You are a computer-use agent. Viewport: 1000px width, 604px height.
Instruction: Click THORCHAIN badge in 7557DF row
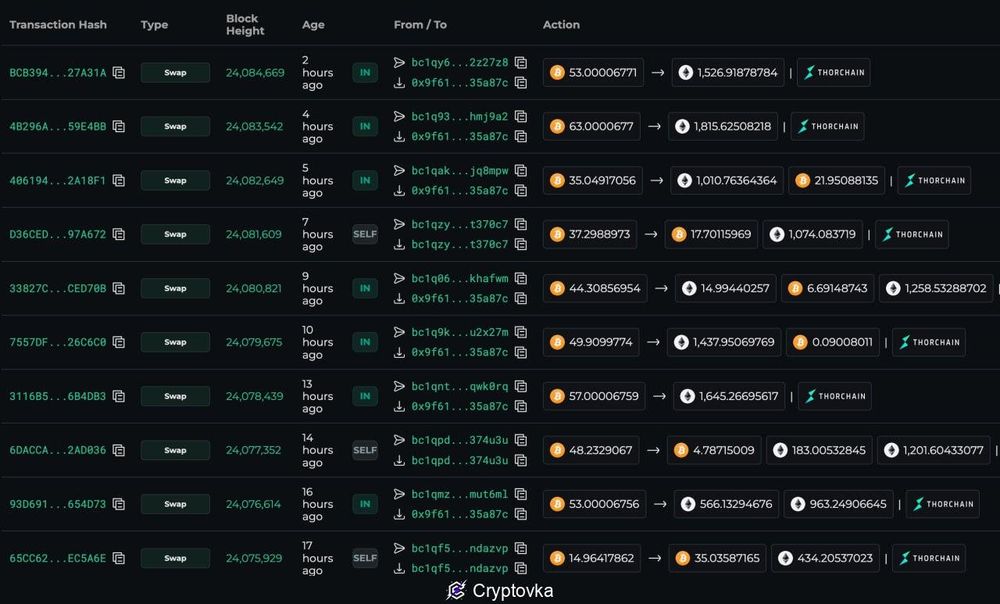click(x=929, y=343)
